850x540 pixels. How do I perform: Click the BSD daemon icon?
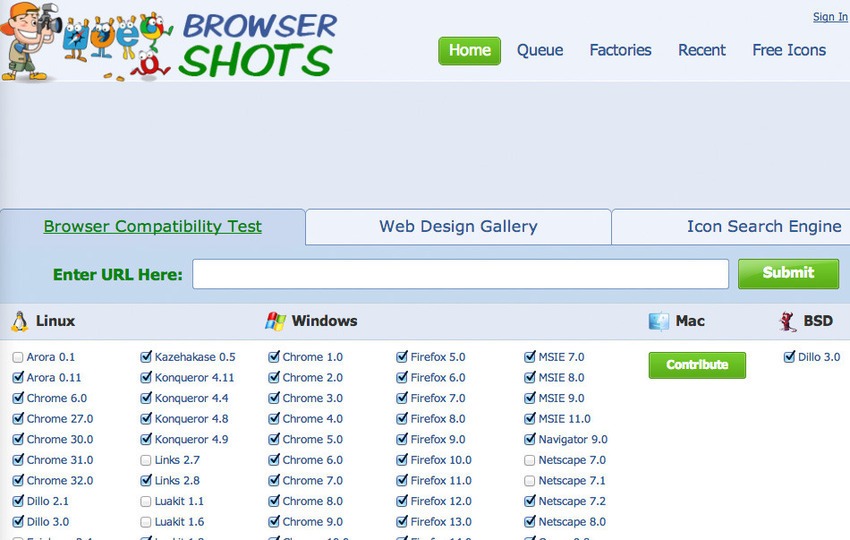[x=788, y=321]
